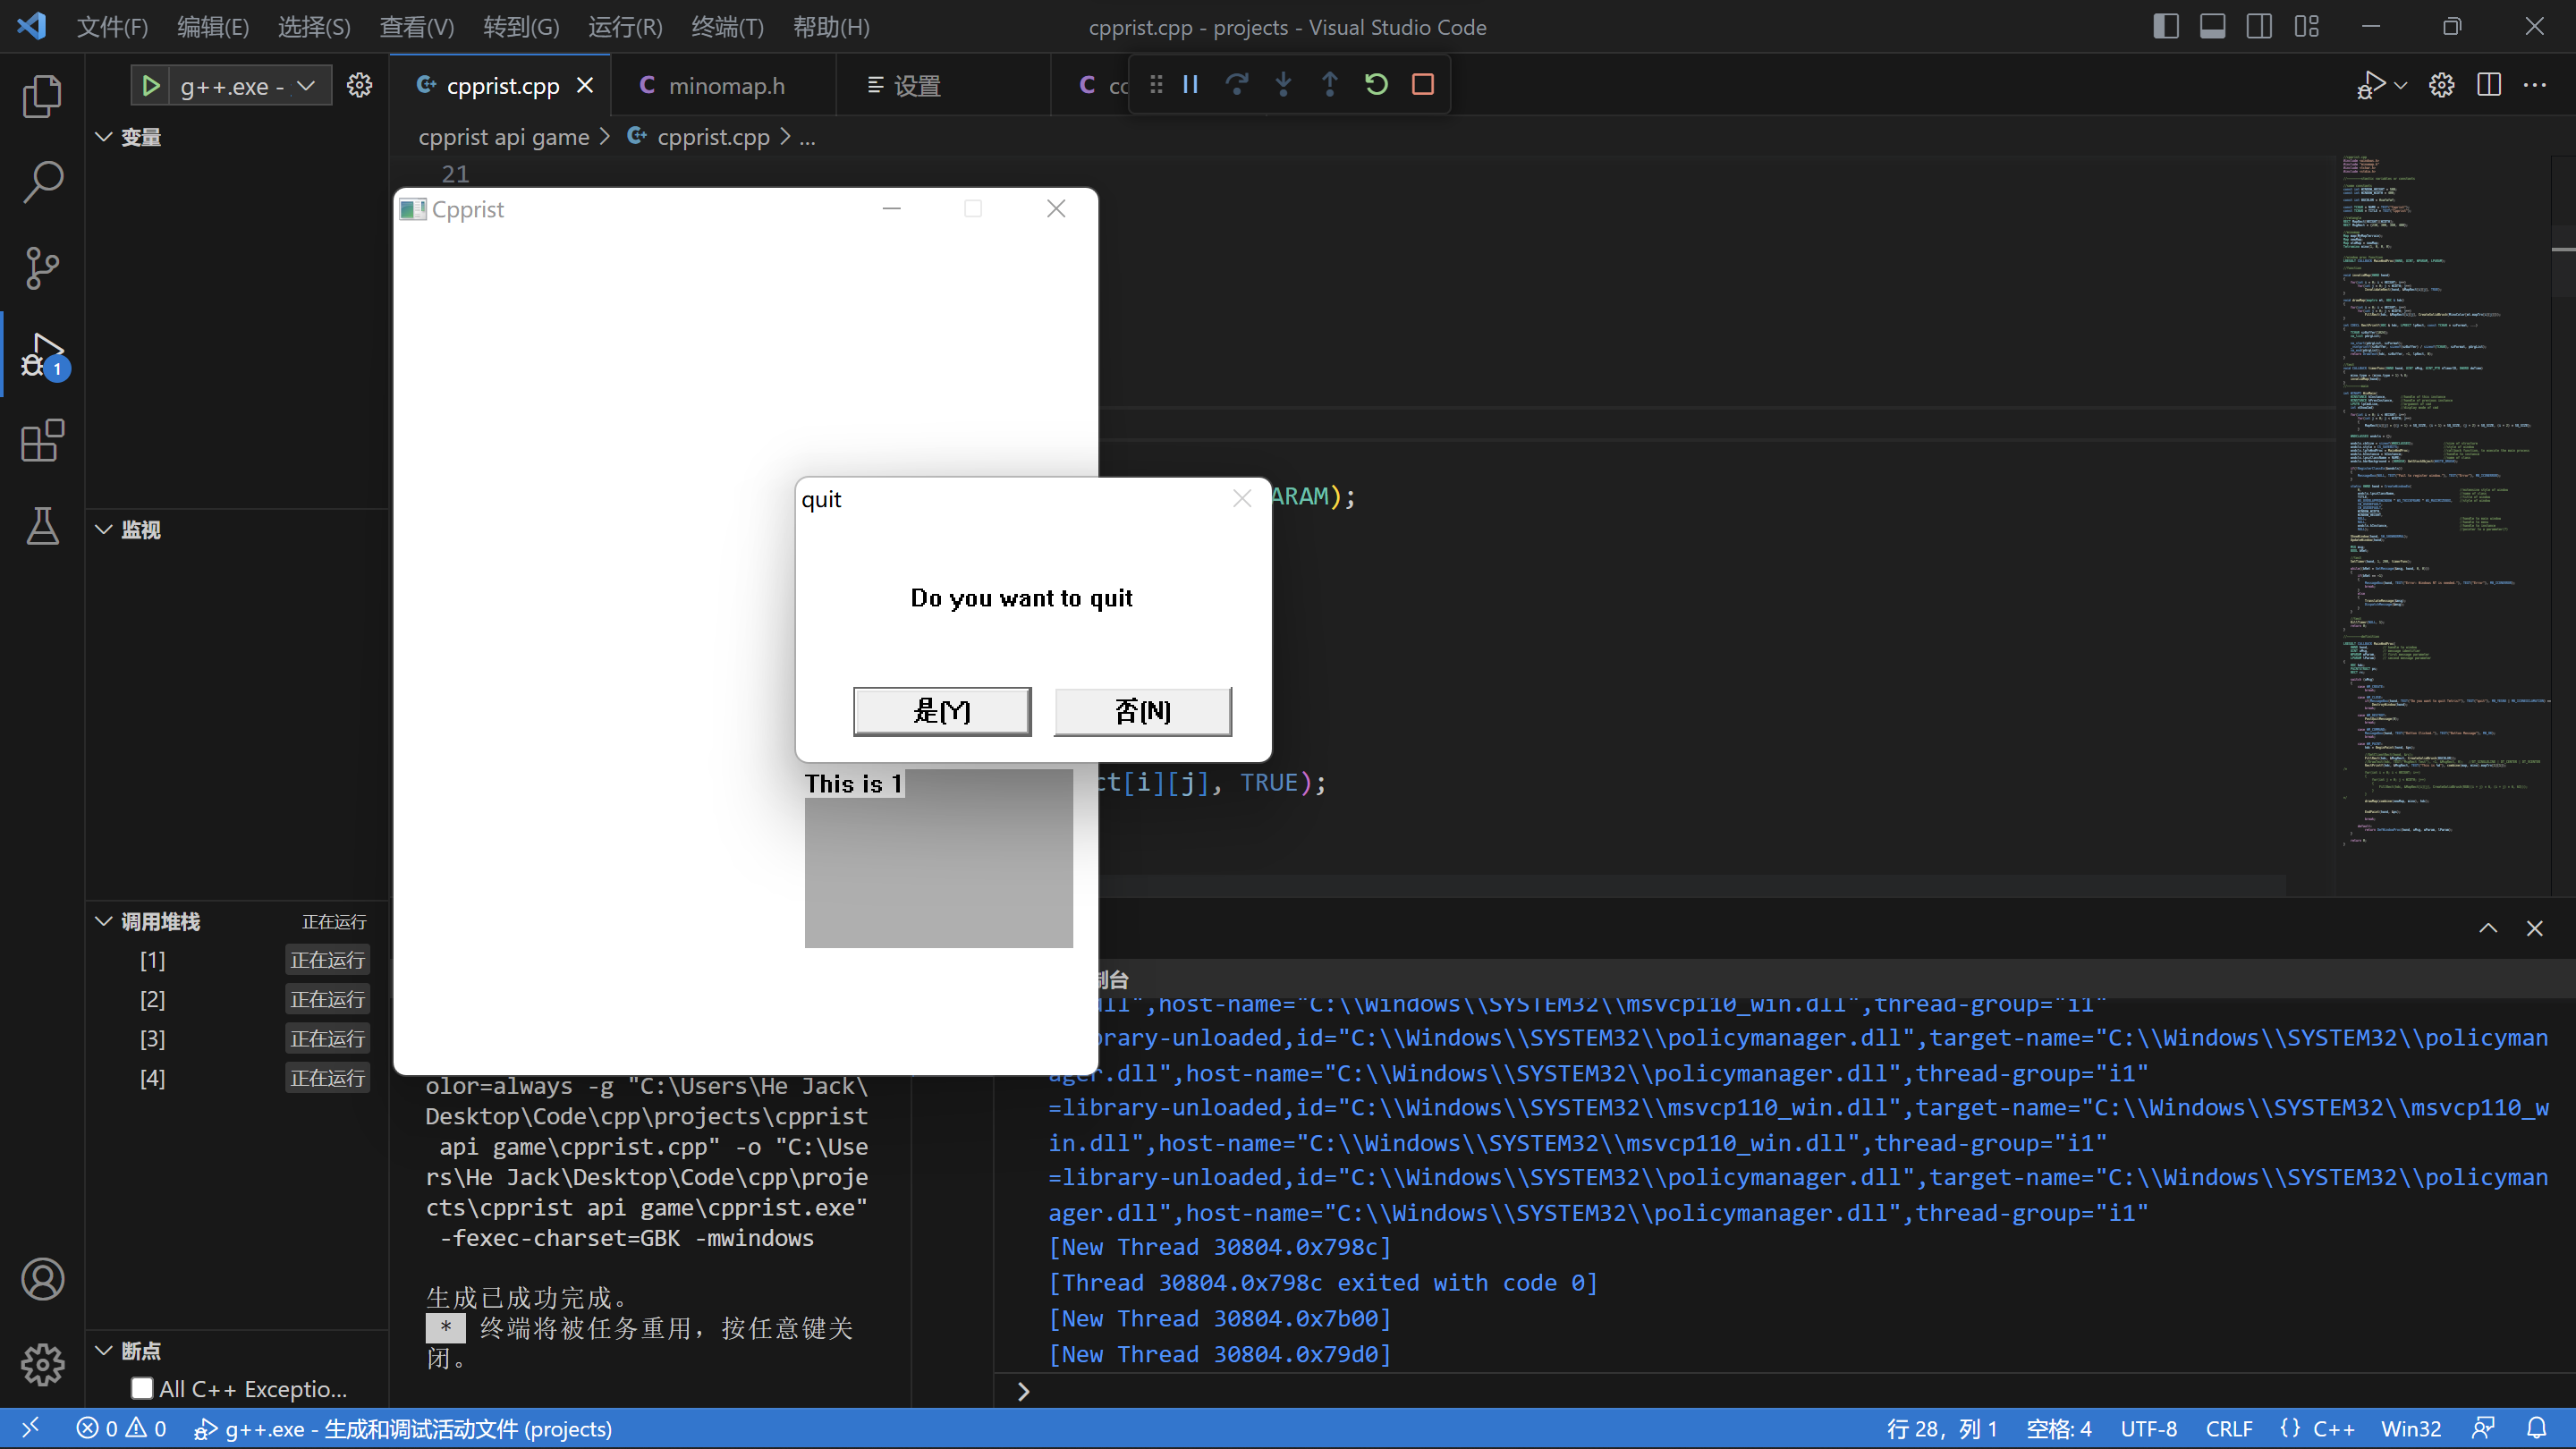The width and height of the screenshot is (2576, 1449).
Task: Open the Search view in activity bar
Action: pyautogui.click(x=42, y=182)
